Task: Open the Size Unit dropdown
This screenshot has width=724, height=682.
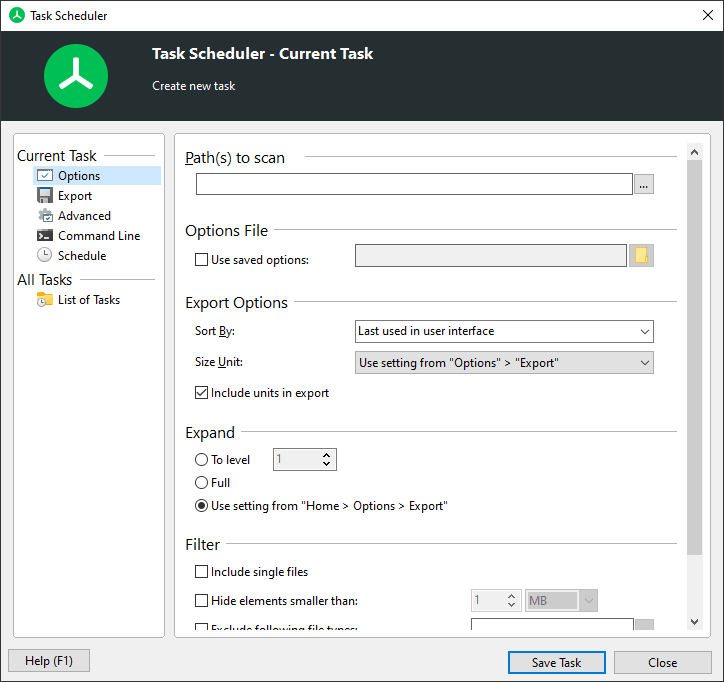Action: point(504,363)
